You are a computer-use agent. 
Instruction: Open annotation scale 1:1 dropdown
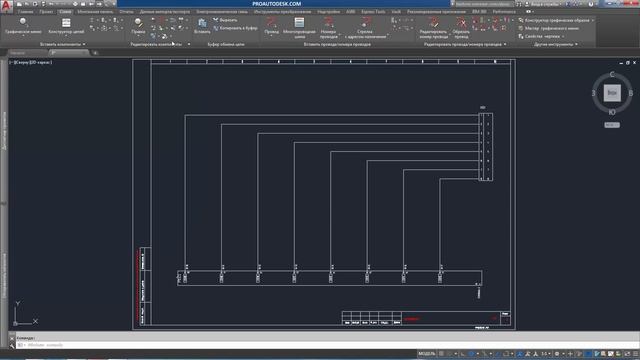tap(546, 353)
